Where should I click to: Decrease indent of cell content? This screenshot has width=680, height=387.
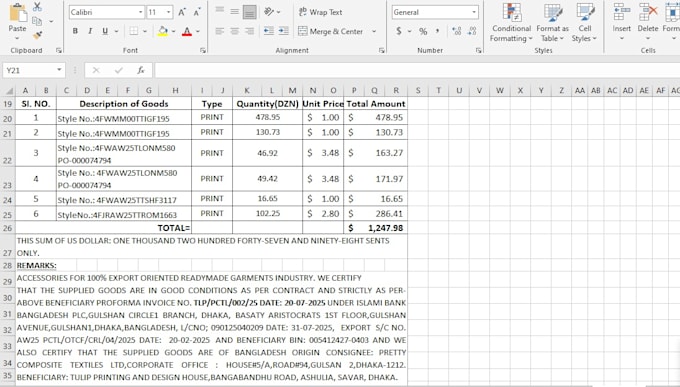click(x=269, y=31)
